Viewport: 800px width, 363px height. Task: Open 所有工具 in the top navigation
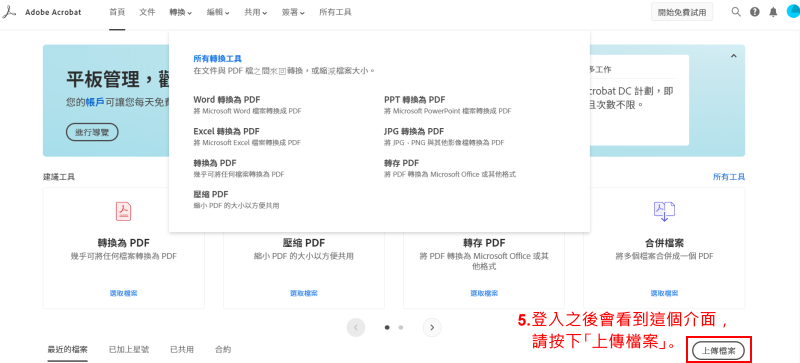point(335,12)
